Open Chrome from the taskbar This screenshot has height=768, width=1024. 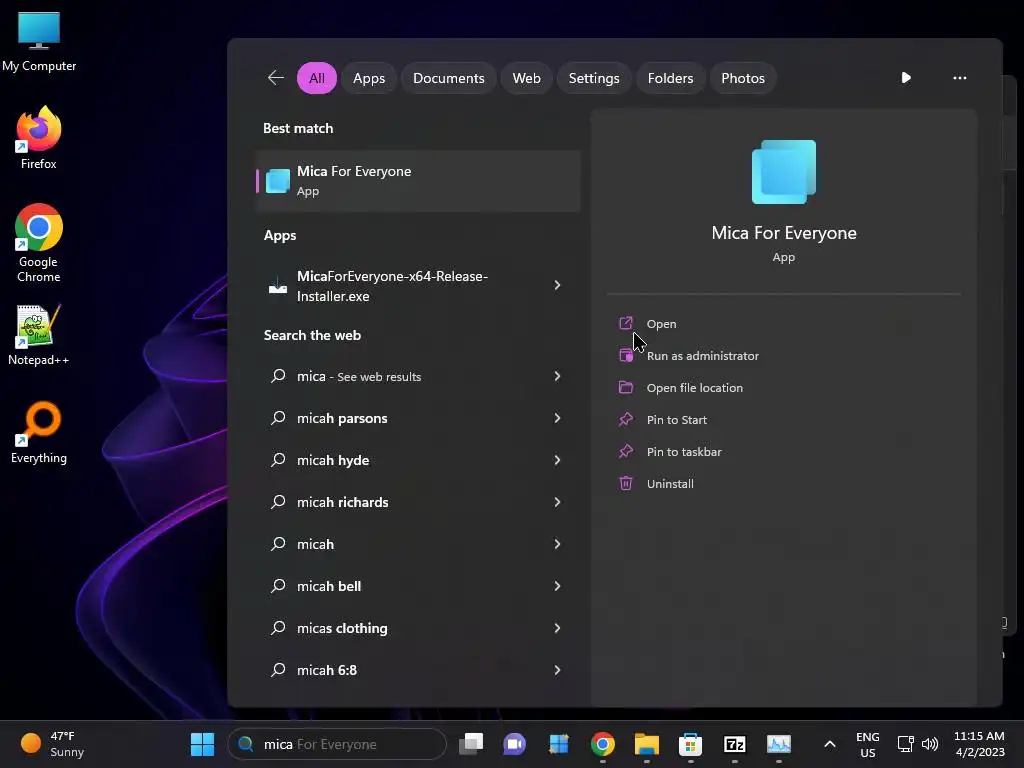point(603,744)
